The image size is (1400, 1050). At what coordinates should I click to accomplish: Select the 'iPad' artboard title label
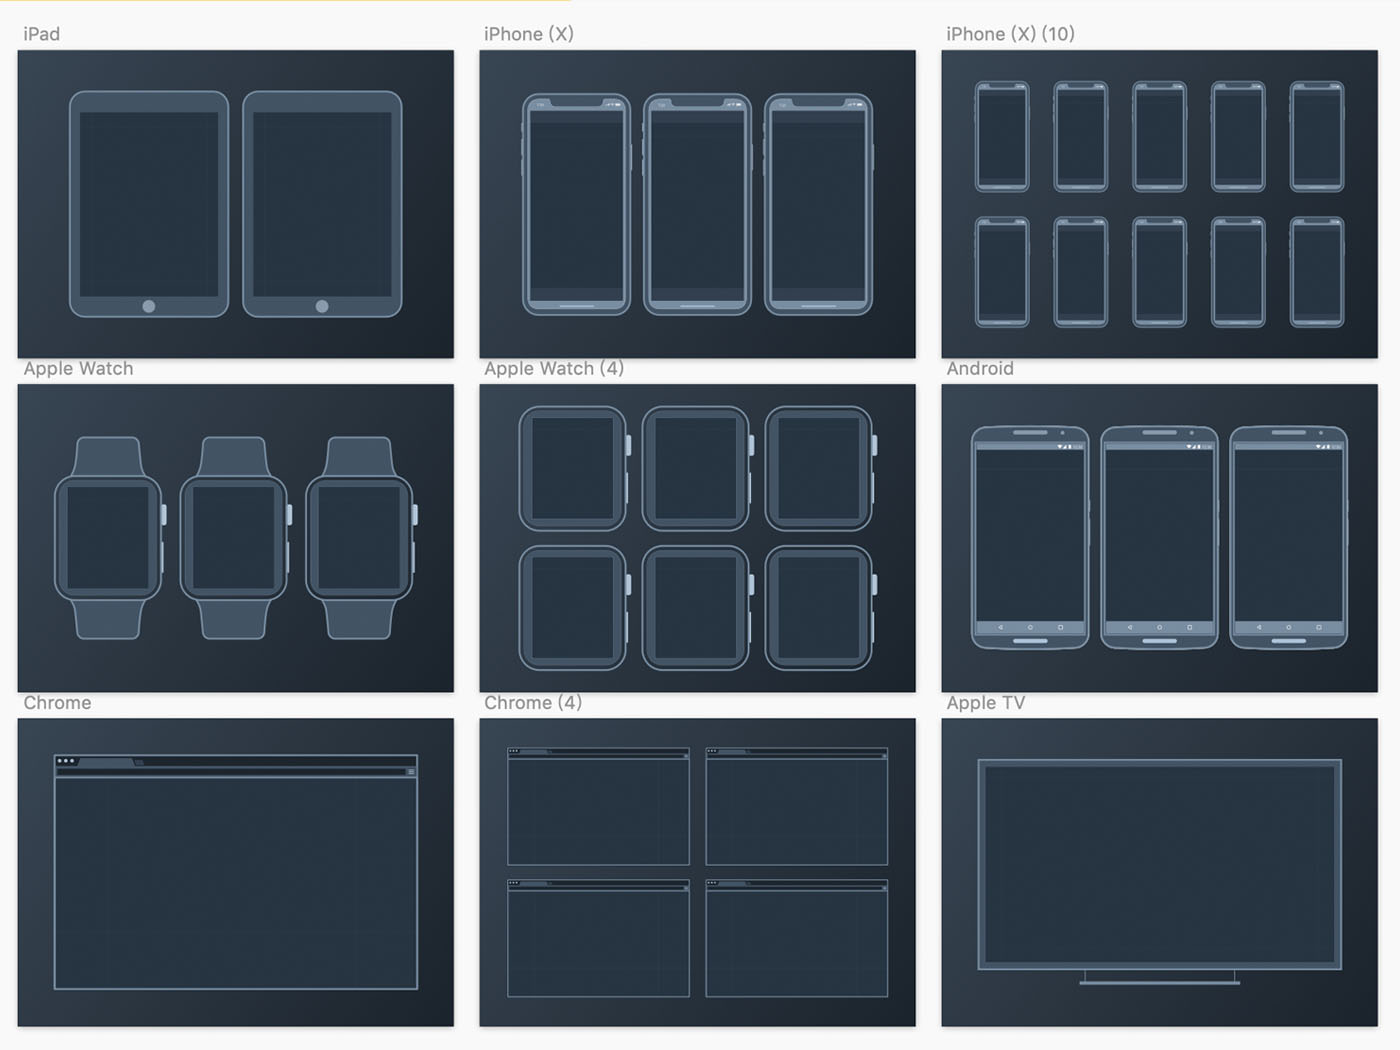(41, 34)
